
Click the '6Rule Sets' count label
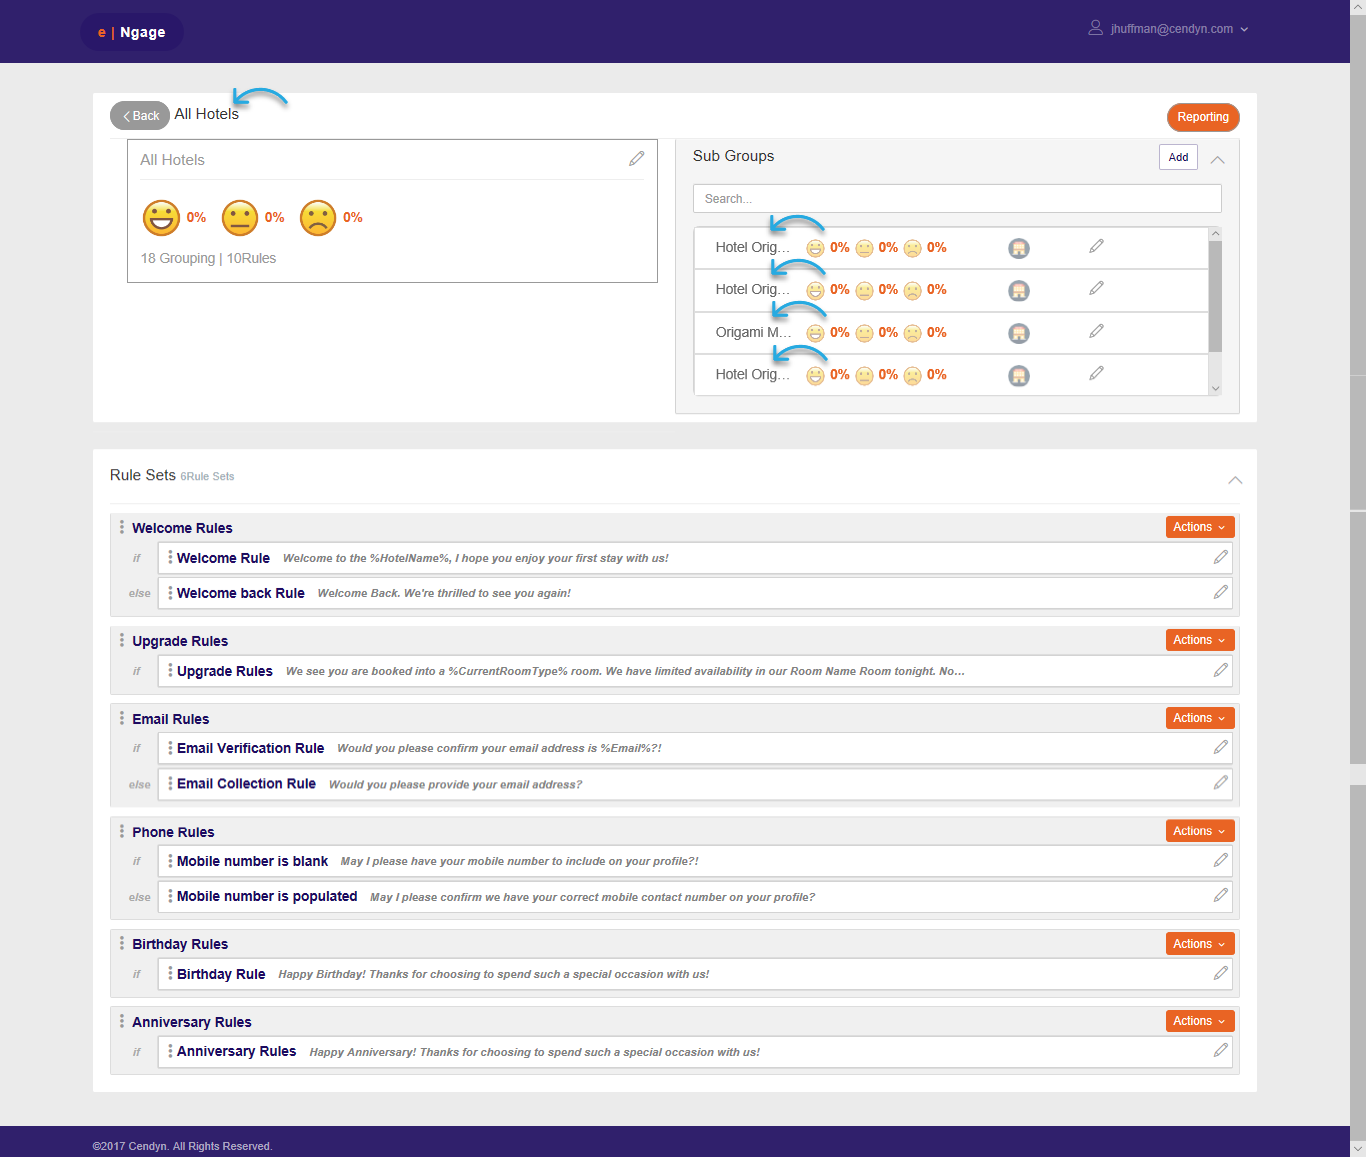(207, 477)
